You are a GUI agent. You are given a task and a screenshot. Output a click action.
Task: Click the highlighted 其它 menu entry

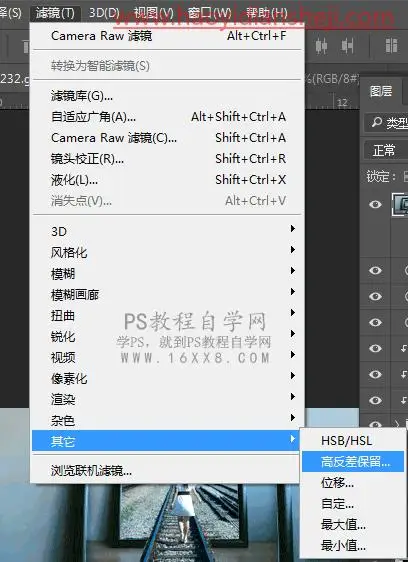coord(166,440)
